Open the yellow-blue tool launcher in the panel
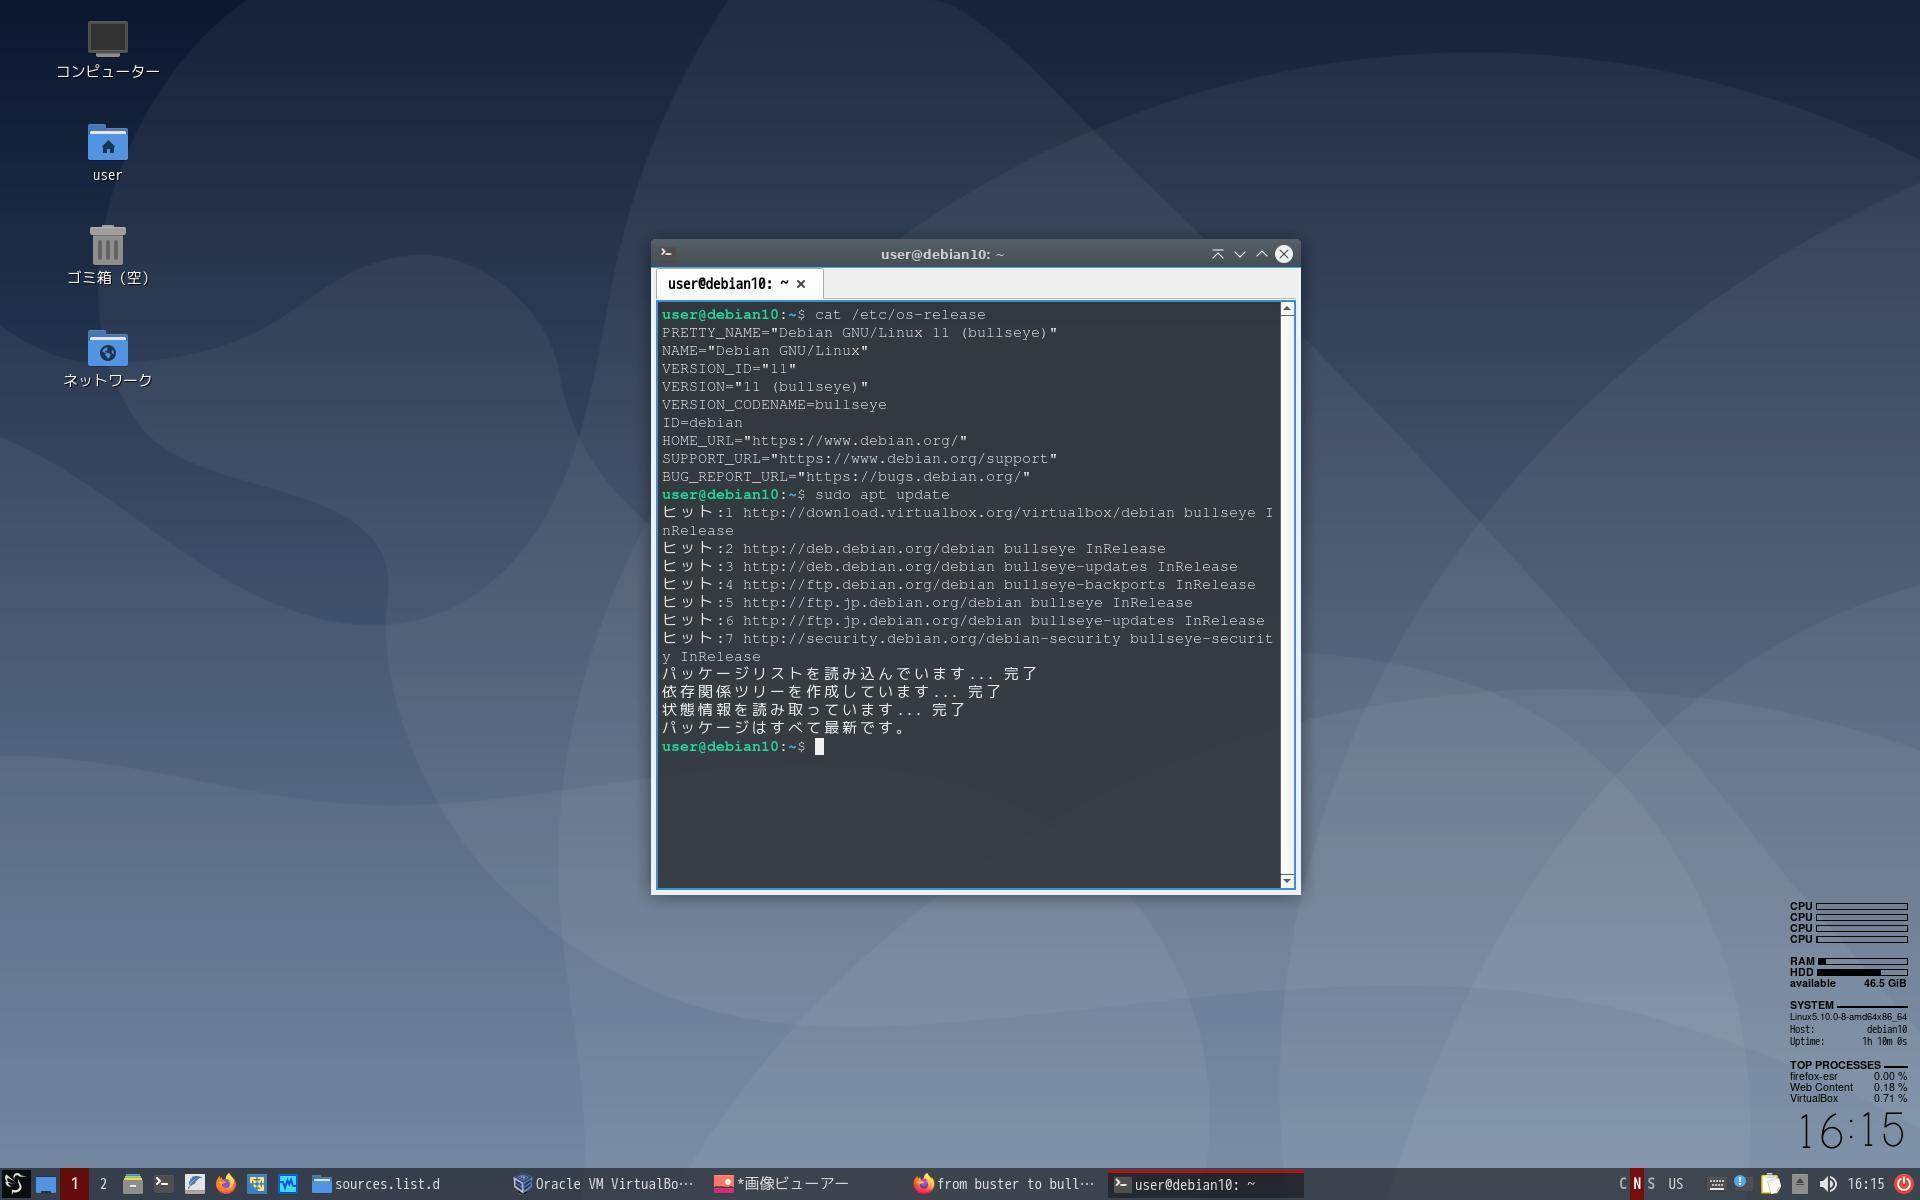The height and width of the screenshot is (1200, 1920). tap(256, 1184)
